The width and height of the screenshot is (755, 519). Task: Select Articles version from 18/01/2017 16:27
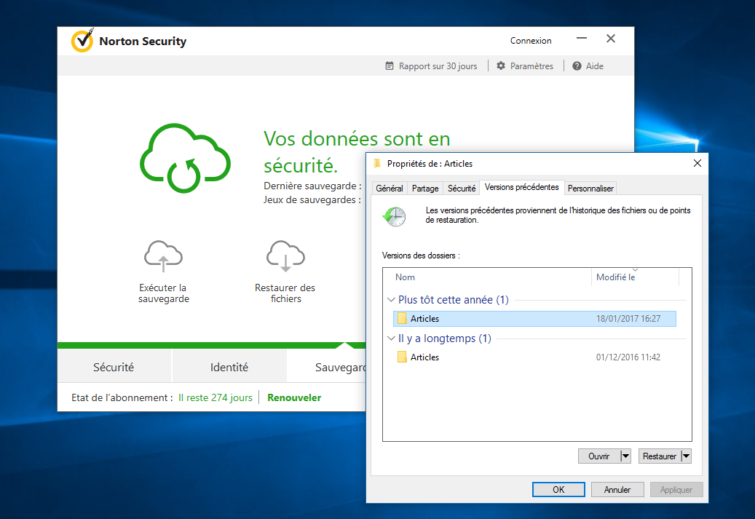(x=534, y=318)
